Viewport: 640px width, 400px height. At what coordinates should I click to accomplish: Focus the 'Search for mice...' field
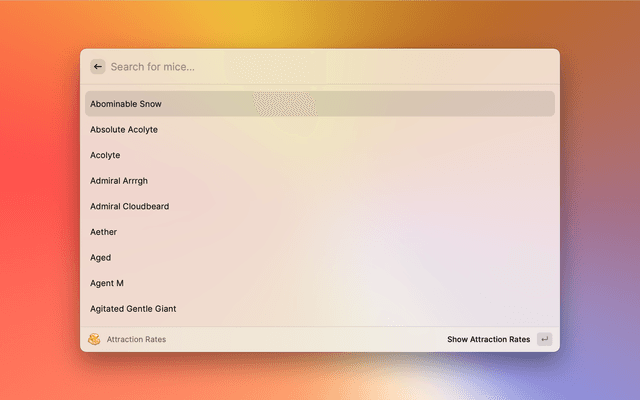(x=200, y=67)
